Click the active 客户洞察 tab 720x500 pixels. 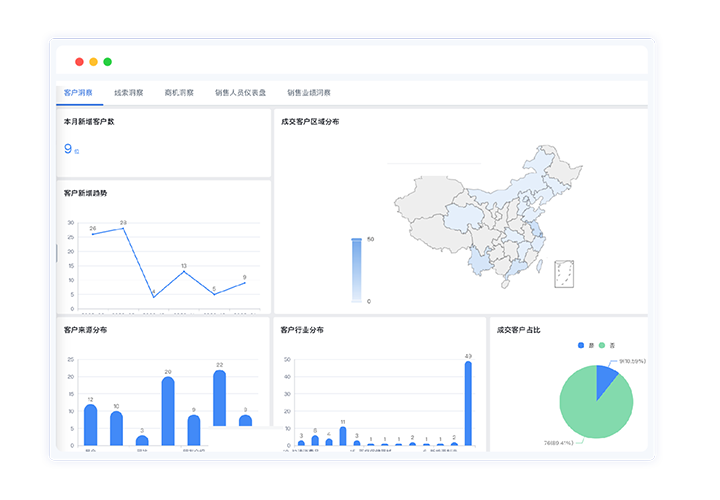pos(78,93)
